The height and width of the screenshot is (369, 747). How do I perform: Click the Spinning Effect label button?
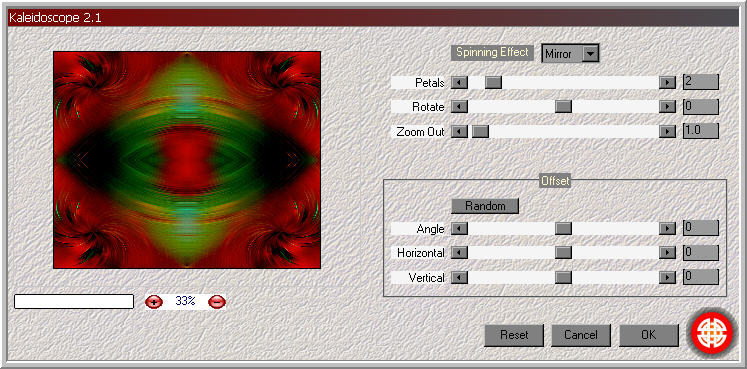click(492, 52)
